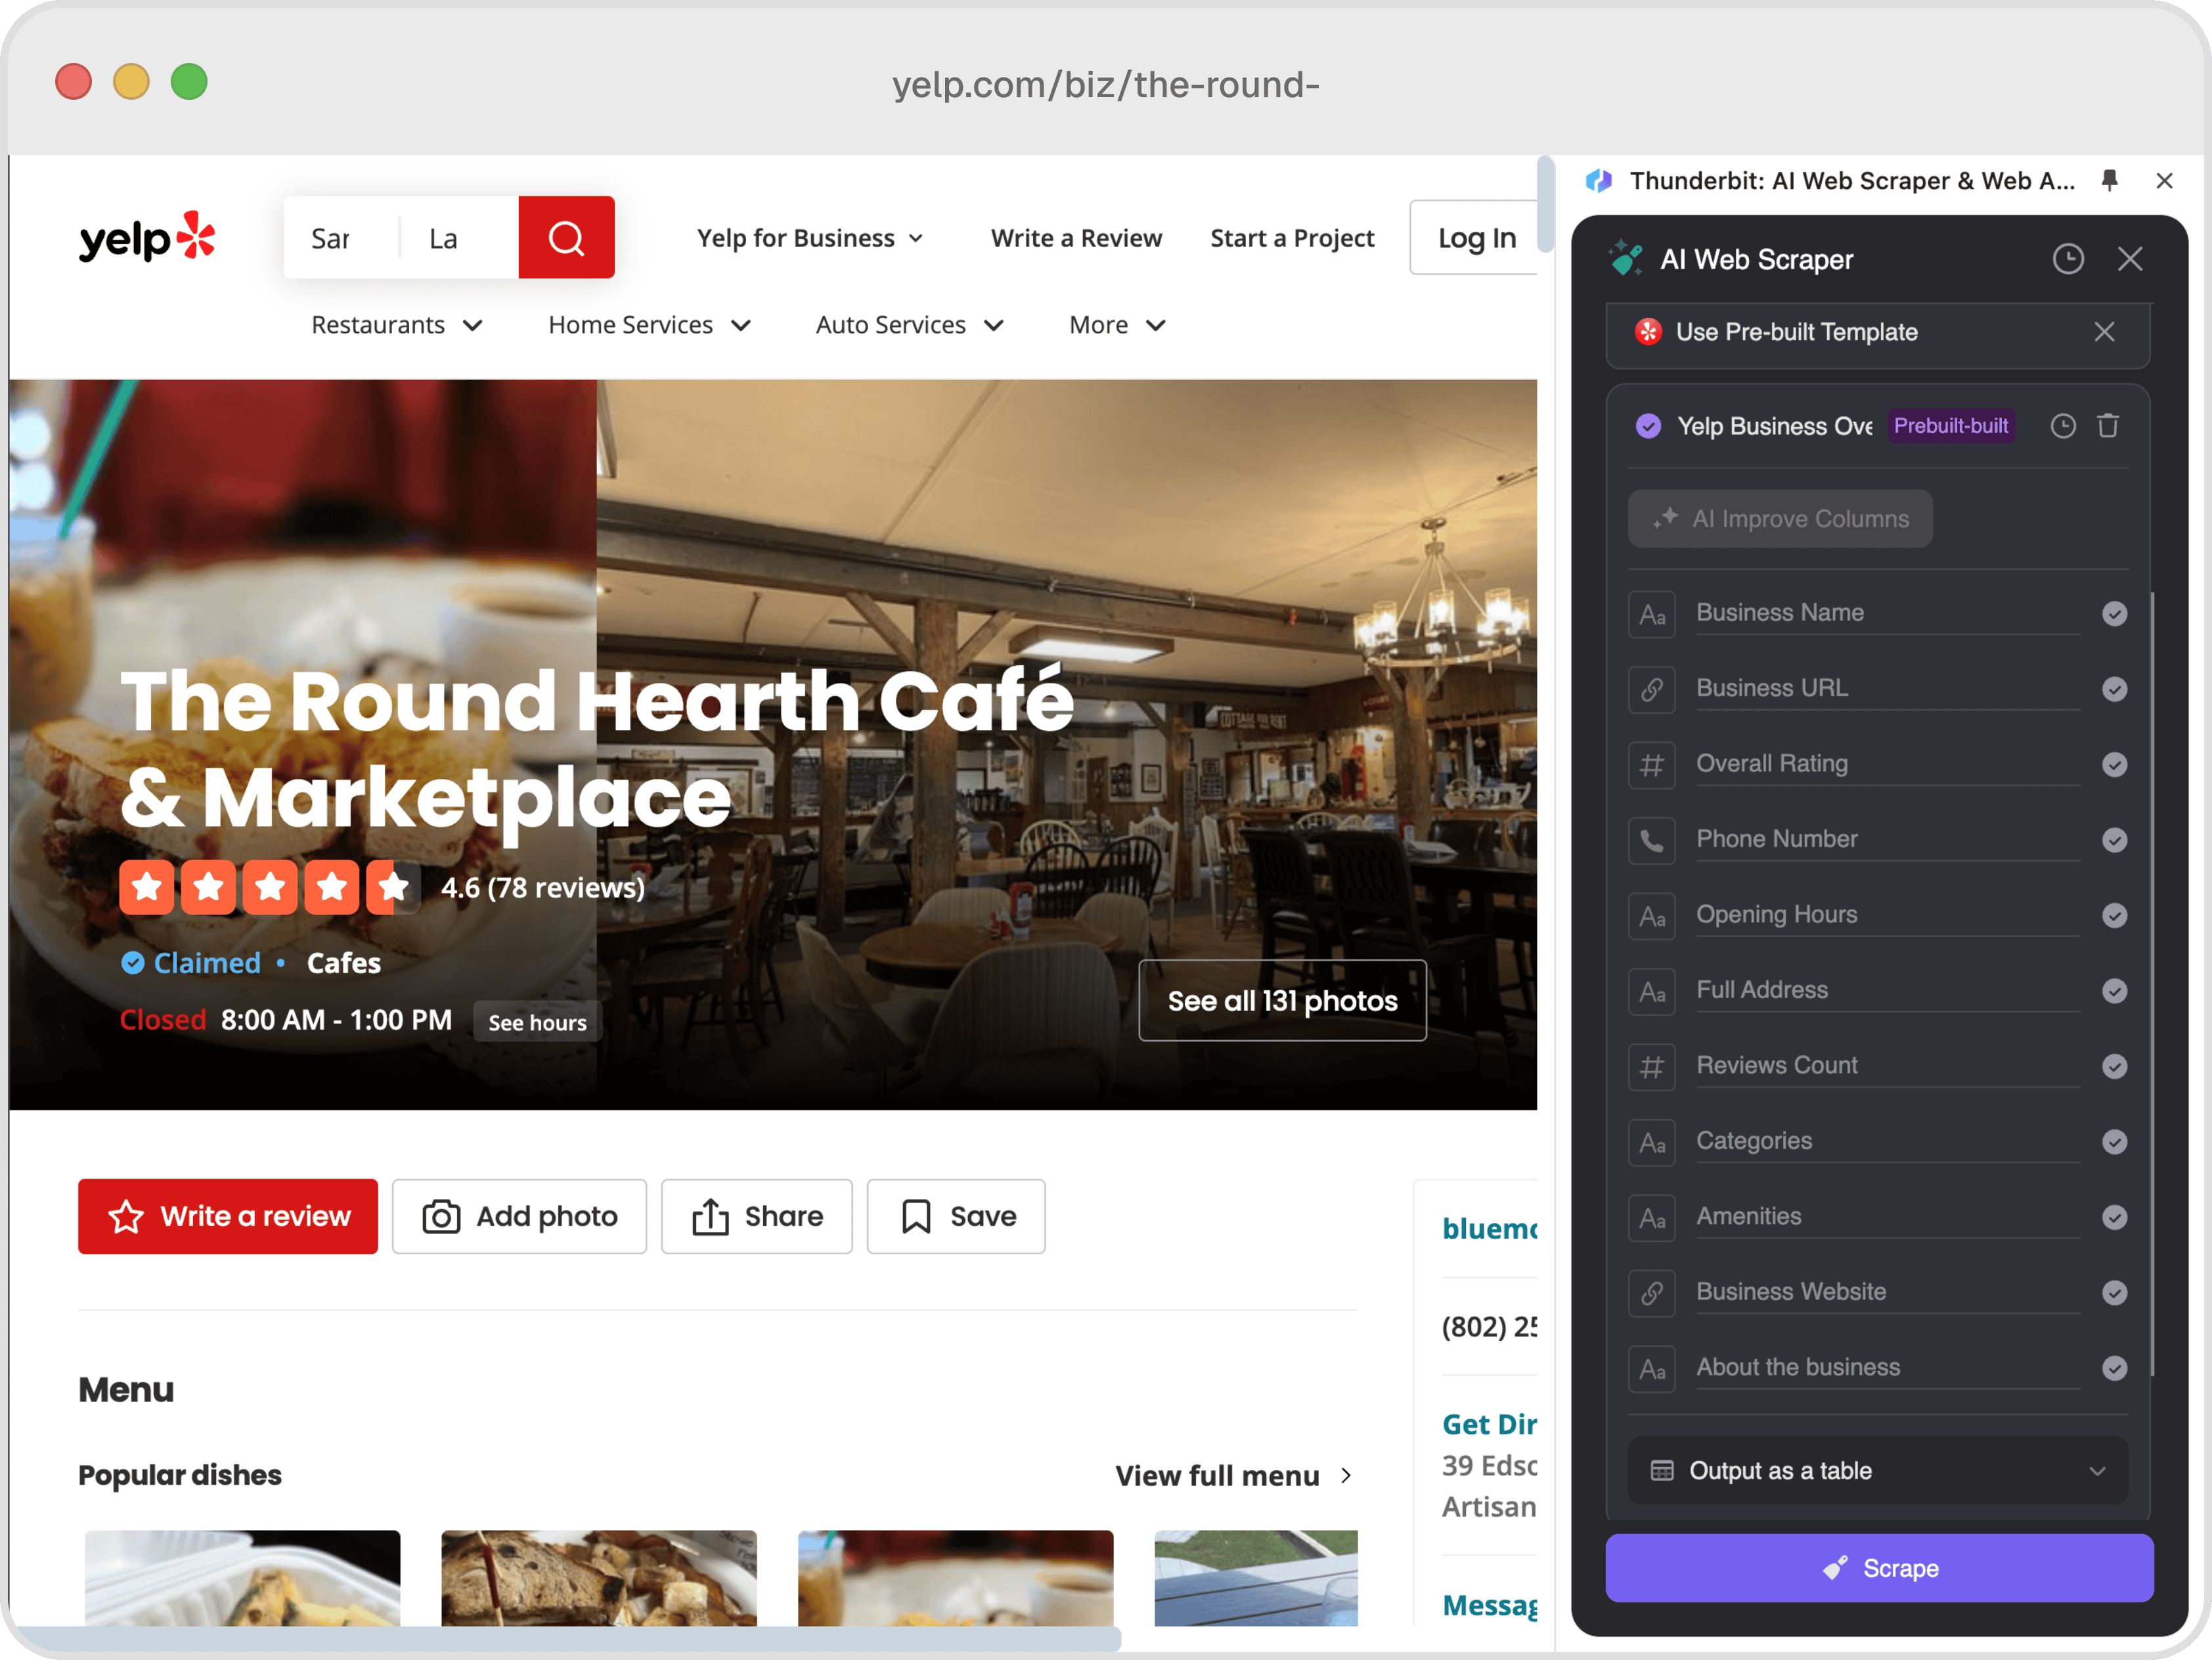The height and width of the screenshot is (1660, 2212).
Task: Pin the Thunderbit side panel
Action: pos(2110,181)
